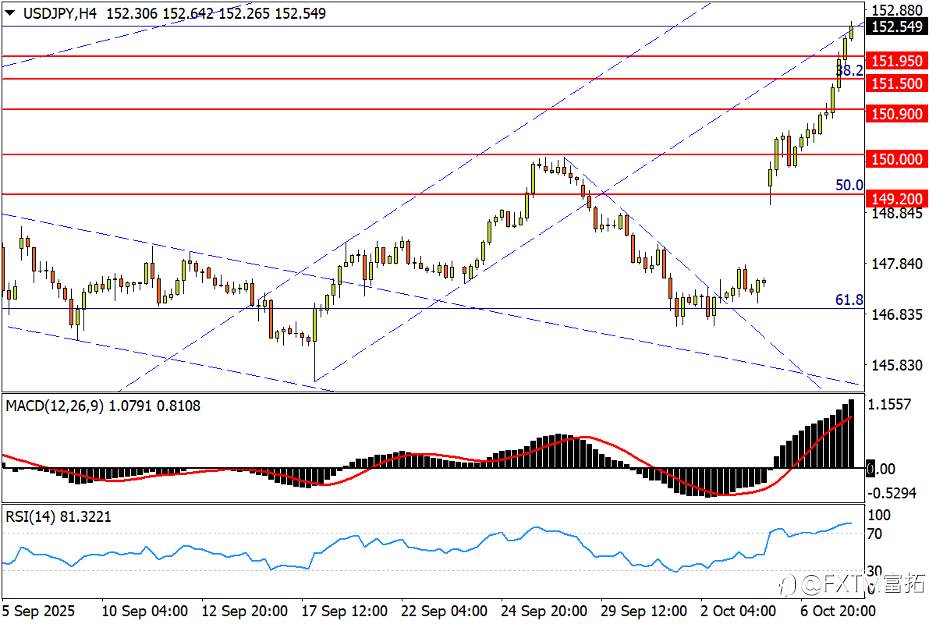The height and width of the screenshot is (624, 936).
Task: Click the 22 Sep 04:00 time label
Action: pyautogui.click(x=444, y=611)
